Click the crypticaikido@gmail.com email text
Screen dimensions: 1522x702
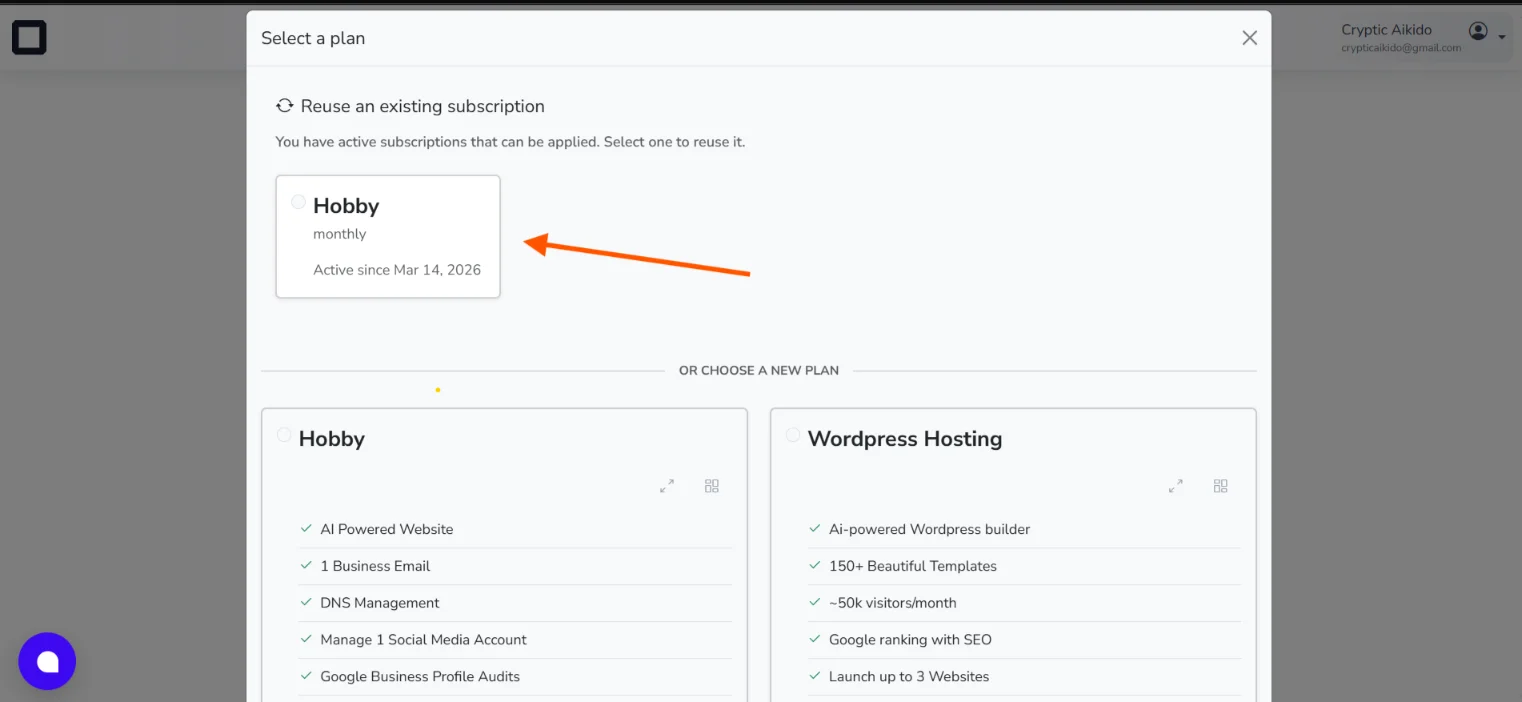click(x=1399, y=45)
